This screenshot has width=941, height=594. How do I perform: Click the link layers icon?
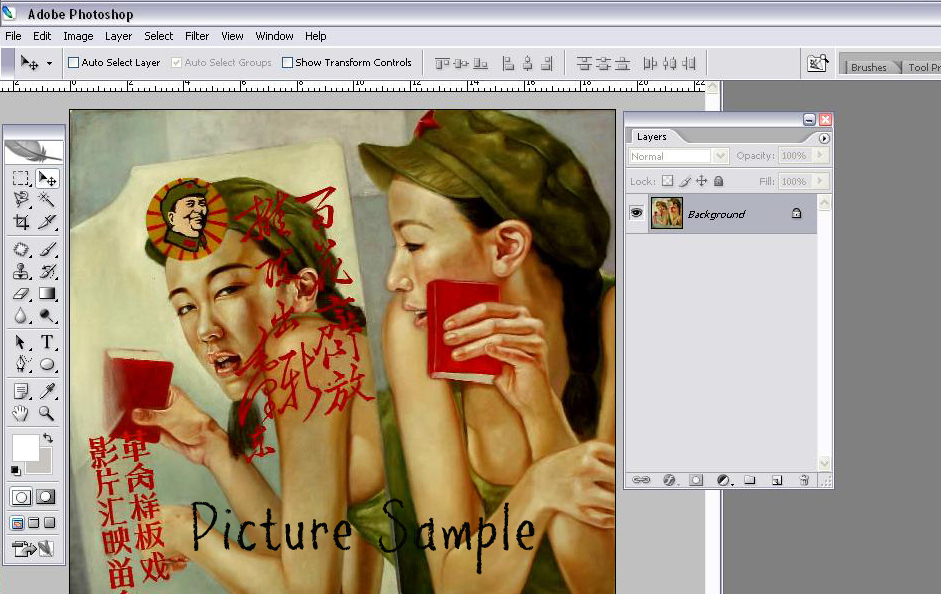[x=641, y=480]
